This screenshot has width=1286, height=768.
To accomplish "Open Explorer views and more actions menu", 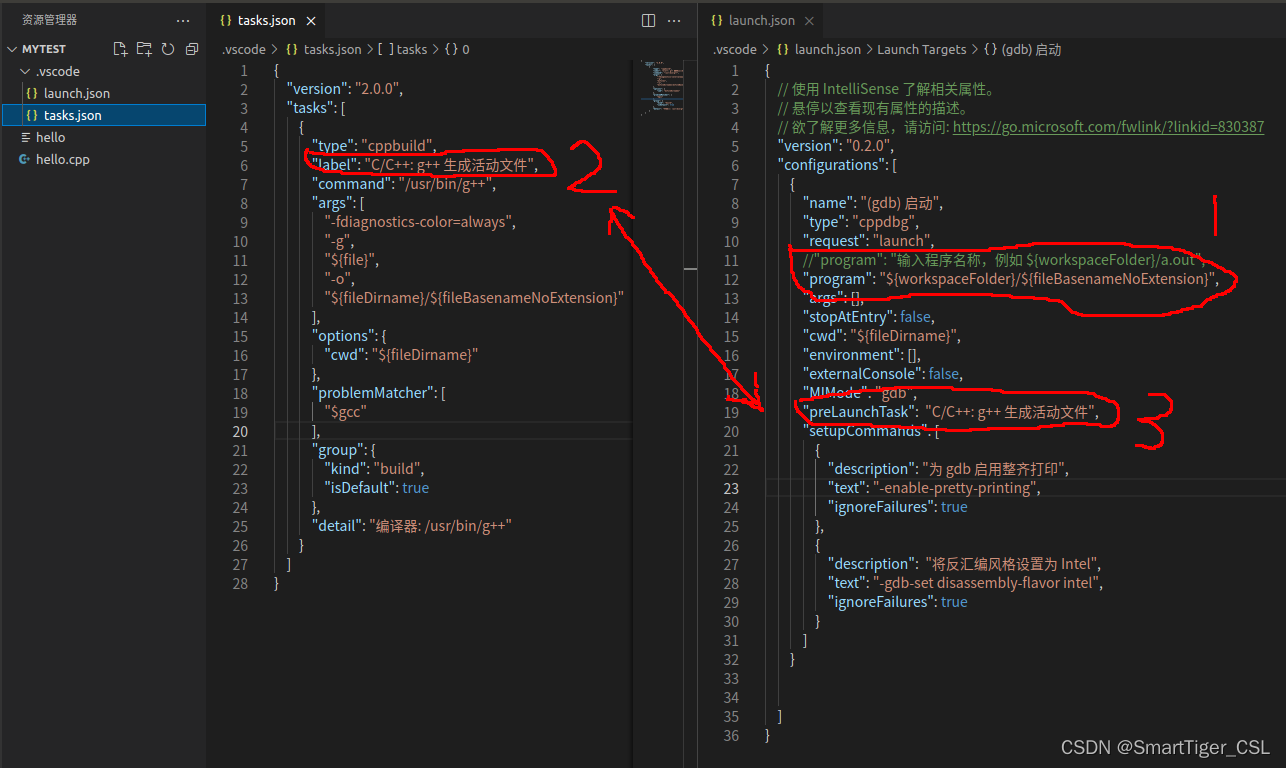I will coord(182,20).
